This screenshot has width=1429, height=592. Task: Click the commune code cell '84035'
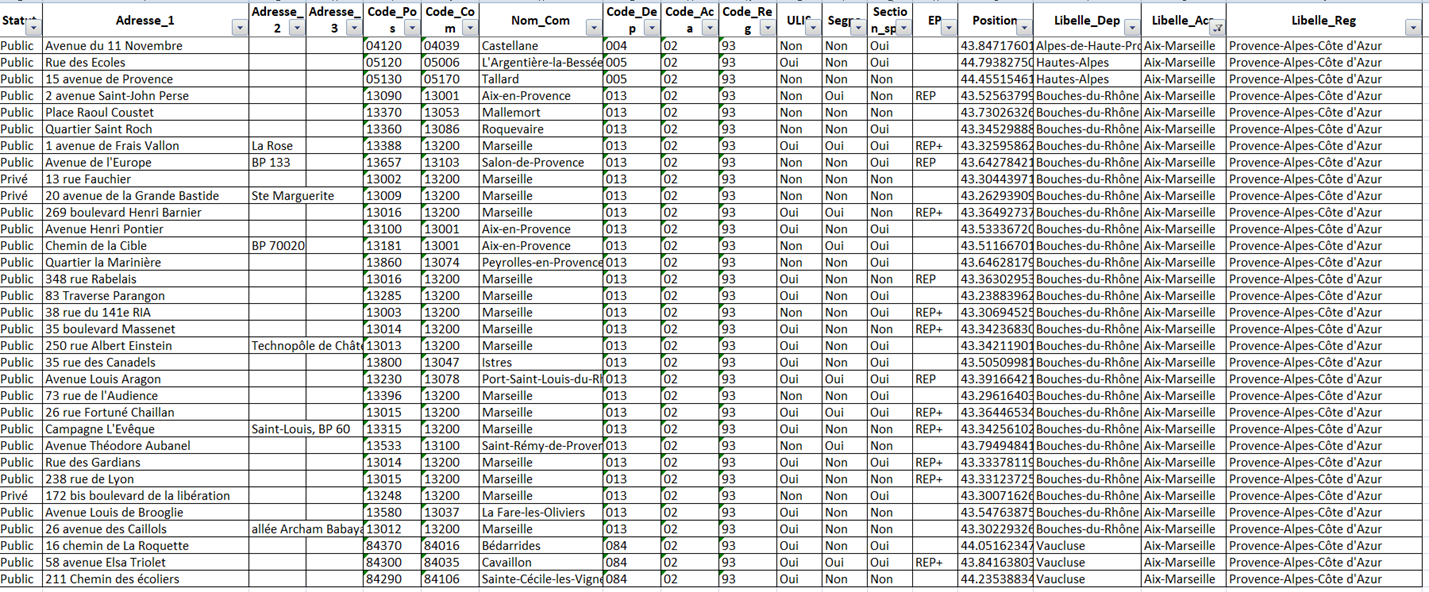click(450, 562)
